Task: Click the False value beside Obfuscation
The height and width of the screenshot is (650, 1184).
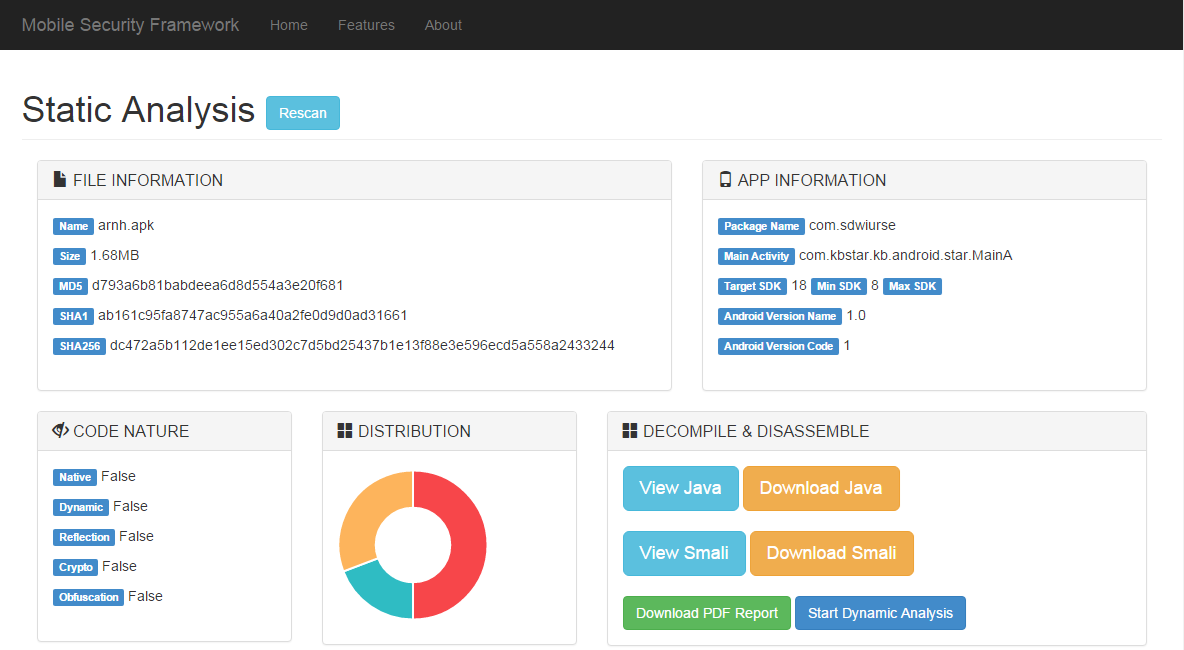Action: coord(146,596)
